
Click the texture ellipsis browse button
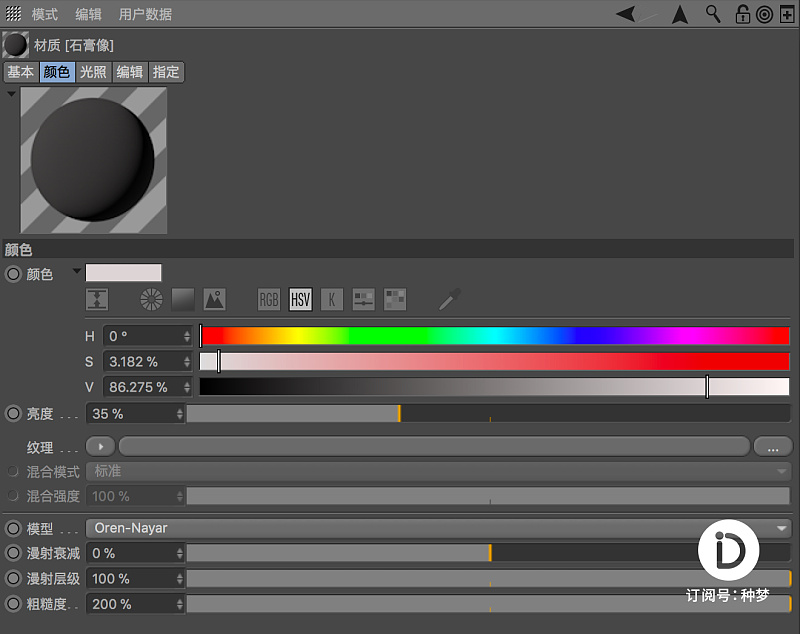[773, 447]
